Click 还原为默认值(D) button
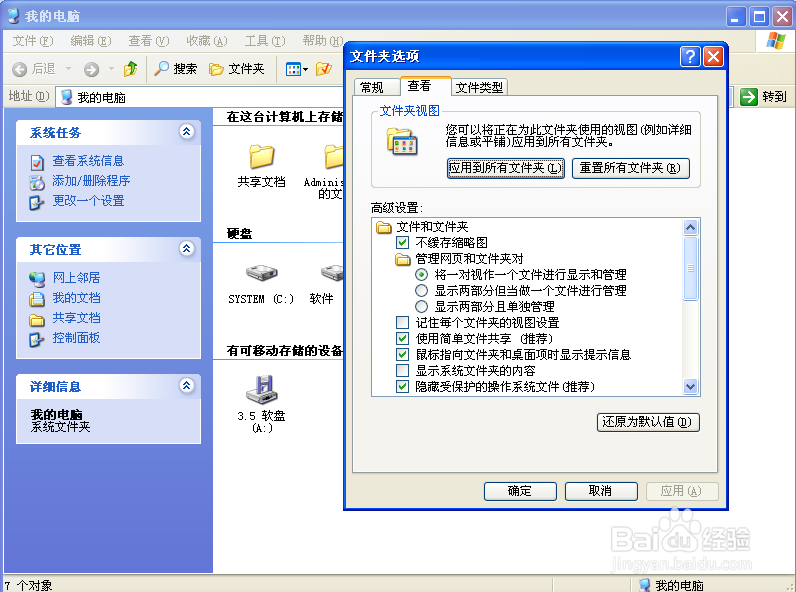 [648, 422]
